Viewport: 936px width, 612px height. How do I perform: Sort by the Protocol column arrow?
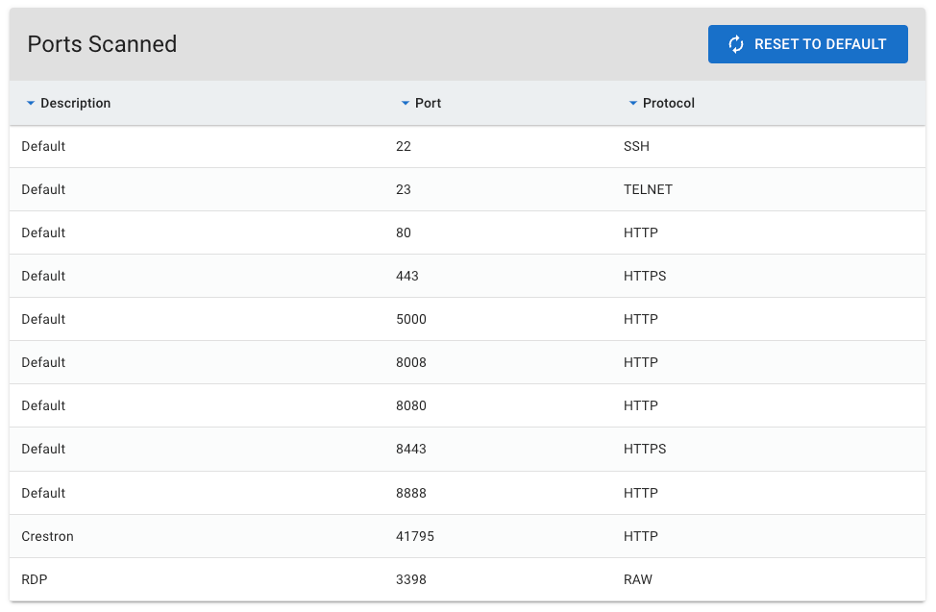(633, 103)
